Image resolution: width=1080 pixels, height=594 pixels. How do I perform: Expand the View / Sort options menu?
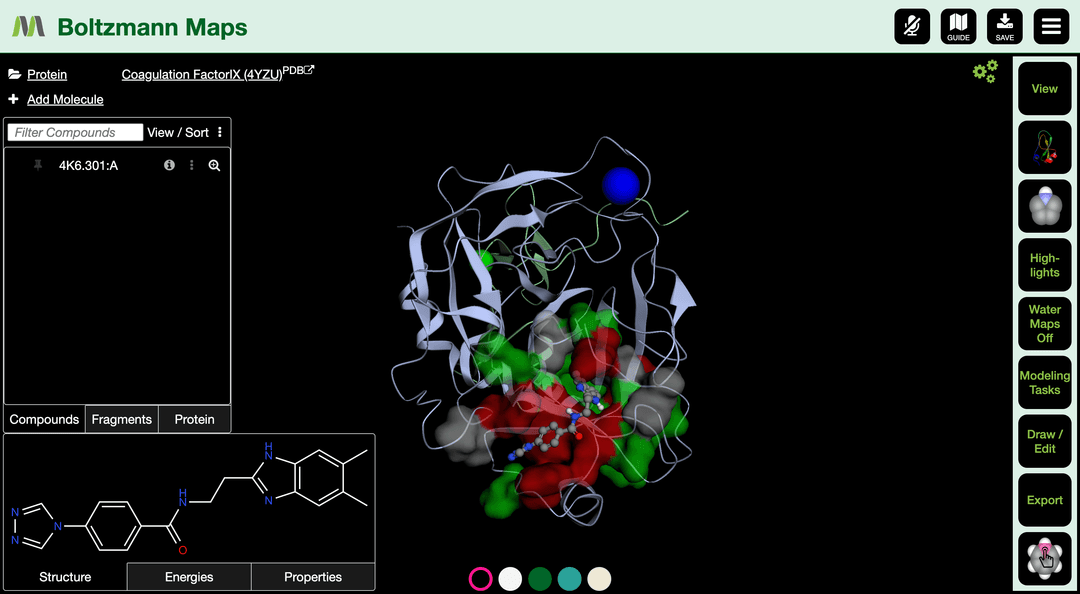click(x=220, y=132)
